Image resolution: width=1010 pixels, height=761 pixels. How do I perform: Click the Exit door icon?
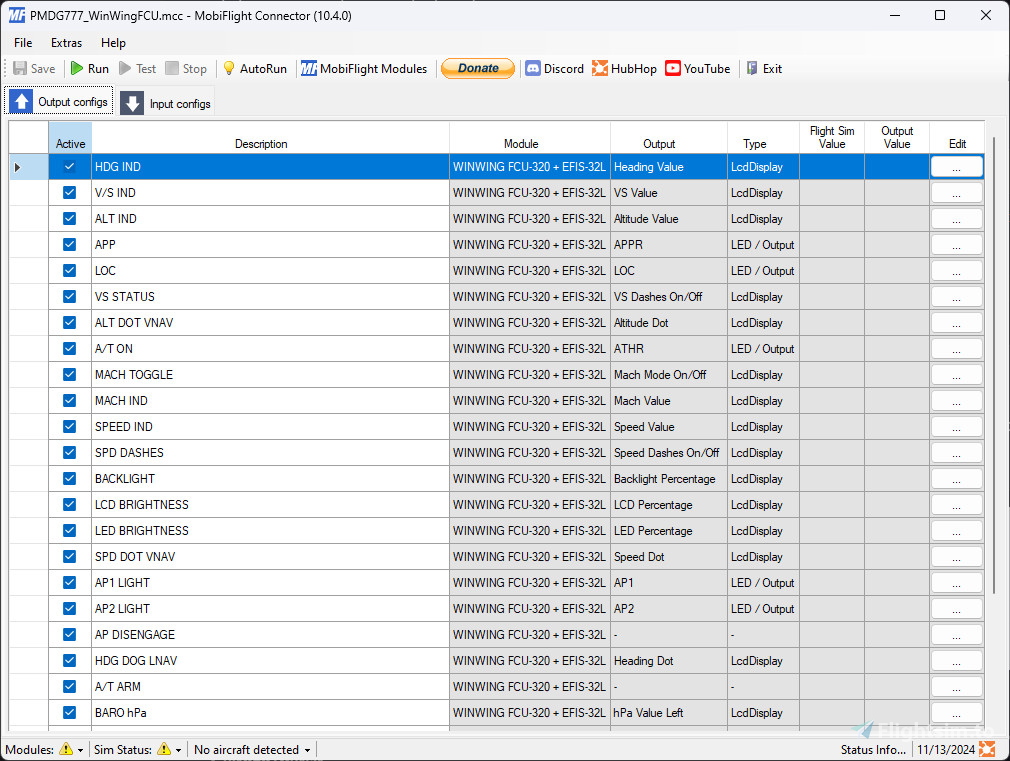pos(752,69)
